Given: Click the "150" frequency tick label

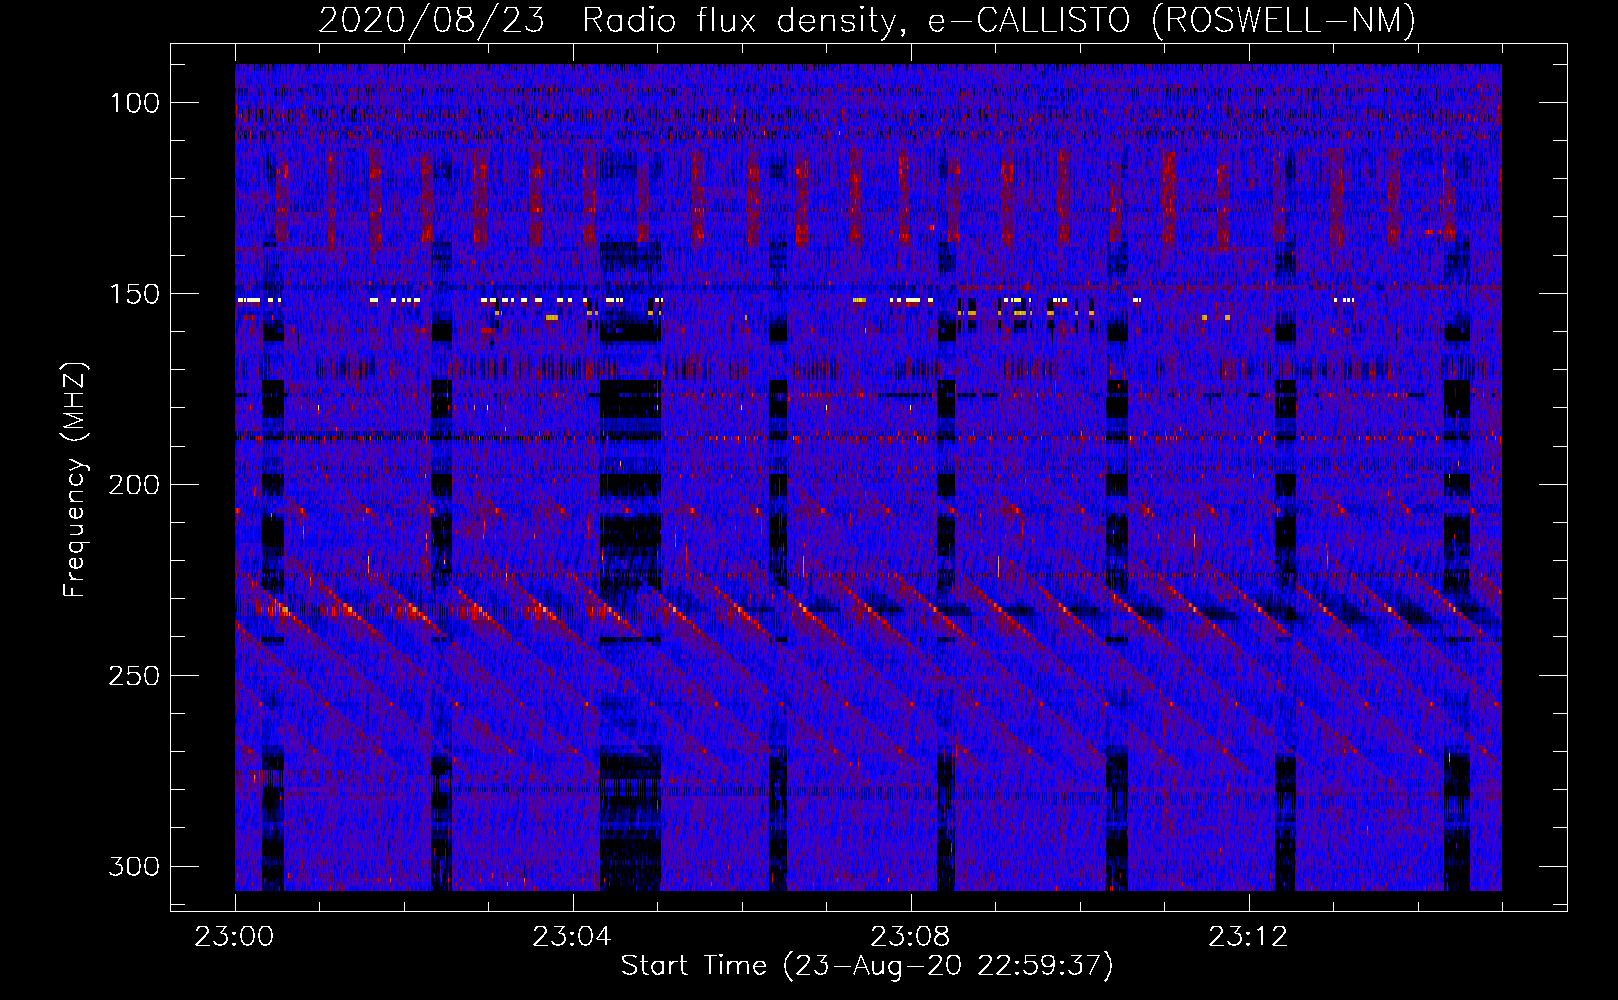Looking at the screenshot, I should [135, 294].
